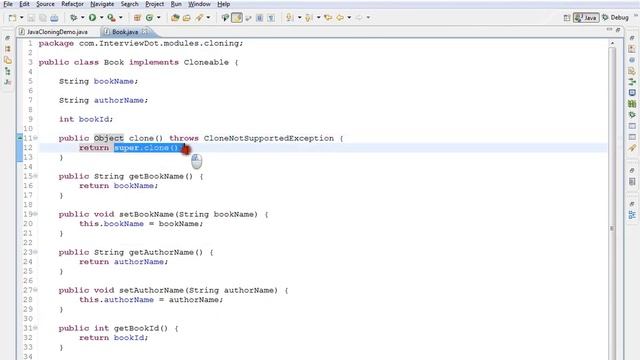
Task: Navigate Forward with greyed arrow icon
Action: [359, 18]
